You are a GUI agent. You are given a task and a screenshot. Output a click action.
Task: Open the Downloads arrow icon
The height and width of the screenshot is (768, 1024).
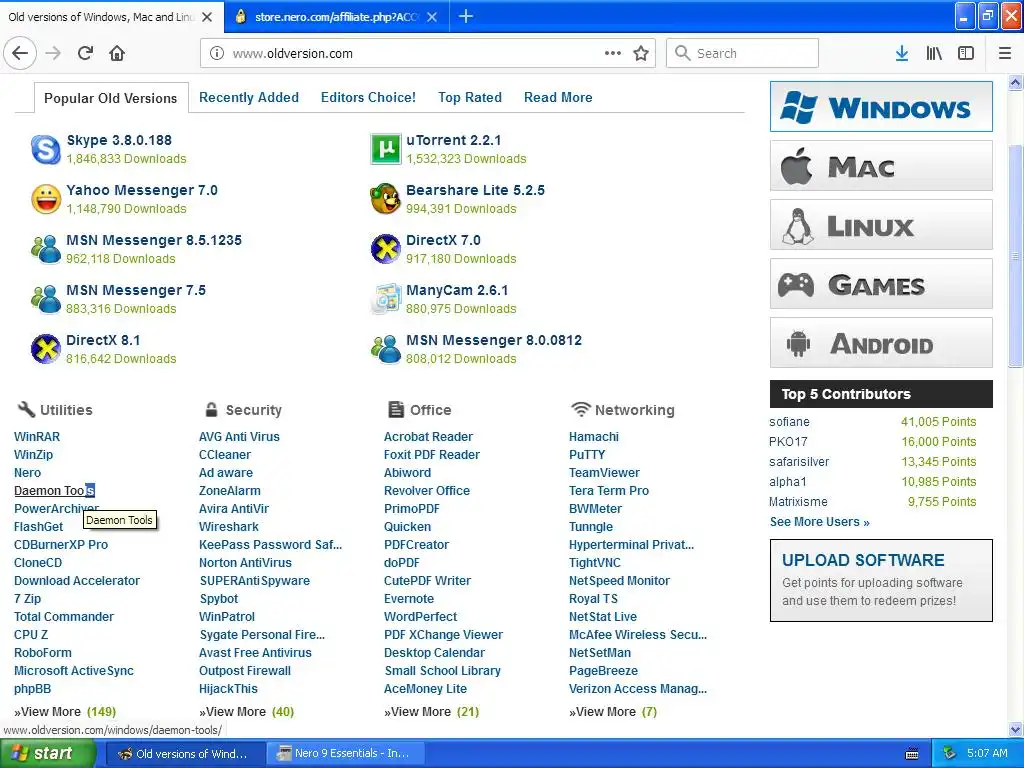point(901,53)
